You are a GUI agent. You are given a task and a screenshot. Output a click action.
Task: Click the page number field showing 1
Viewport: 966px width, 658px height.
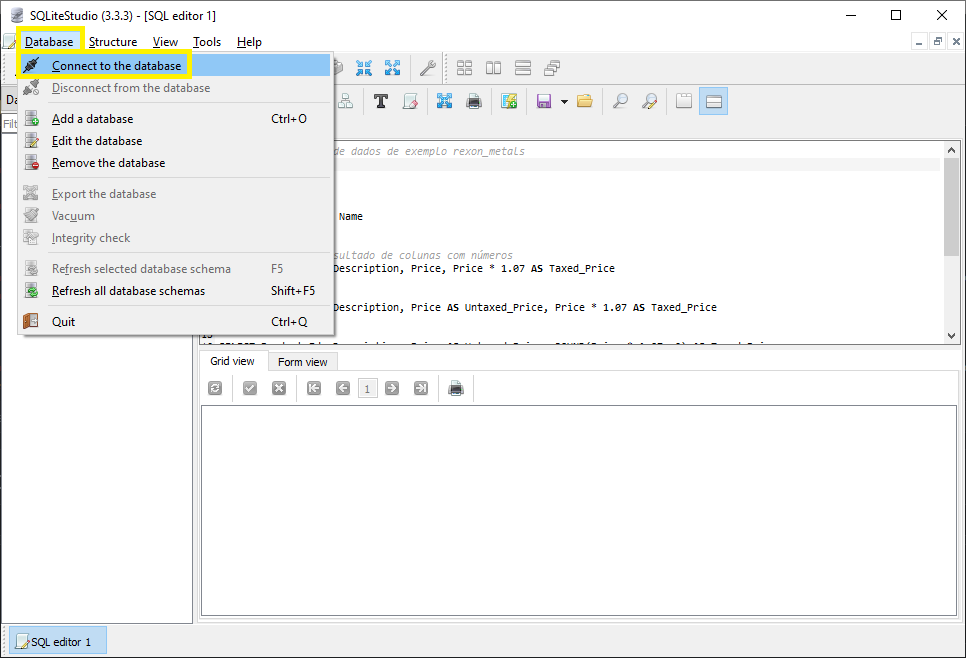pyautogui.click(x=367, y=389)
